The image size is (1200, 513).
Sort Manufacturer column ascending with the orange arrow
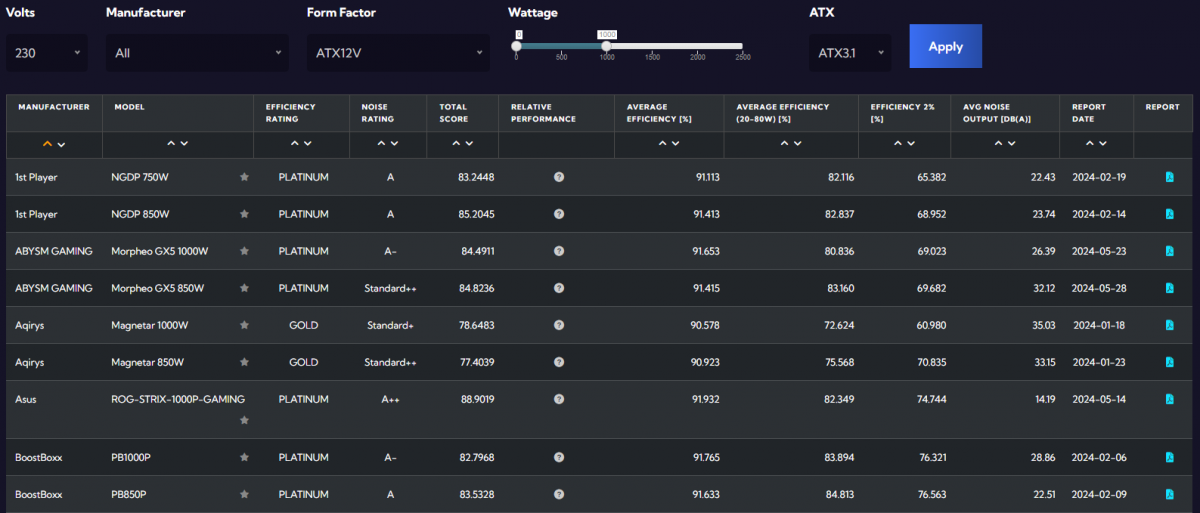[47, 144]
